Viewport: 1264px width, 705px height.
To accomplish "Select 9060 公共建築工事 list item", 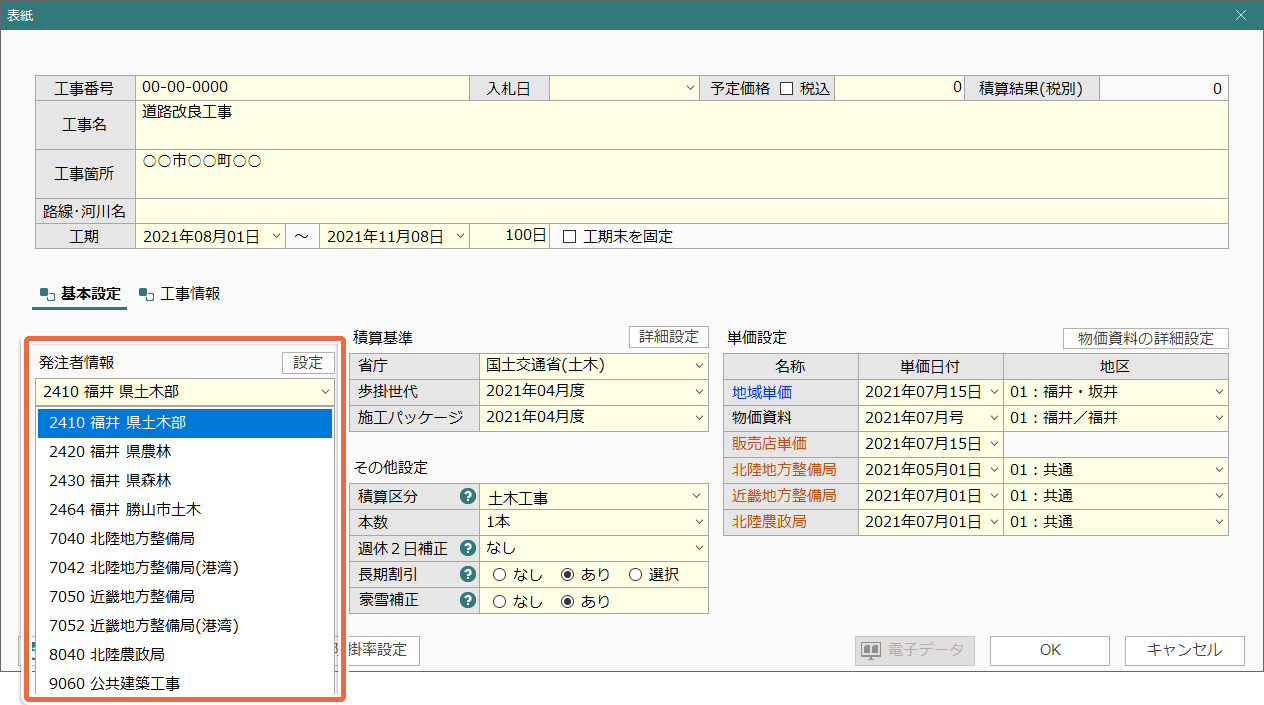I will pos(185,684).
